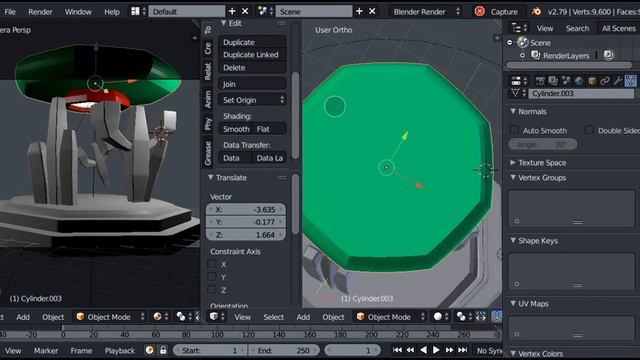The height and width of the screenshot is (360, 640).
Task: Open the Help menu
Action: pos(112,11)
